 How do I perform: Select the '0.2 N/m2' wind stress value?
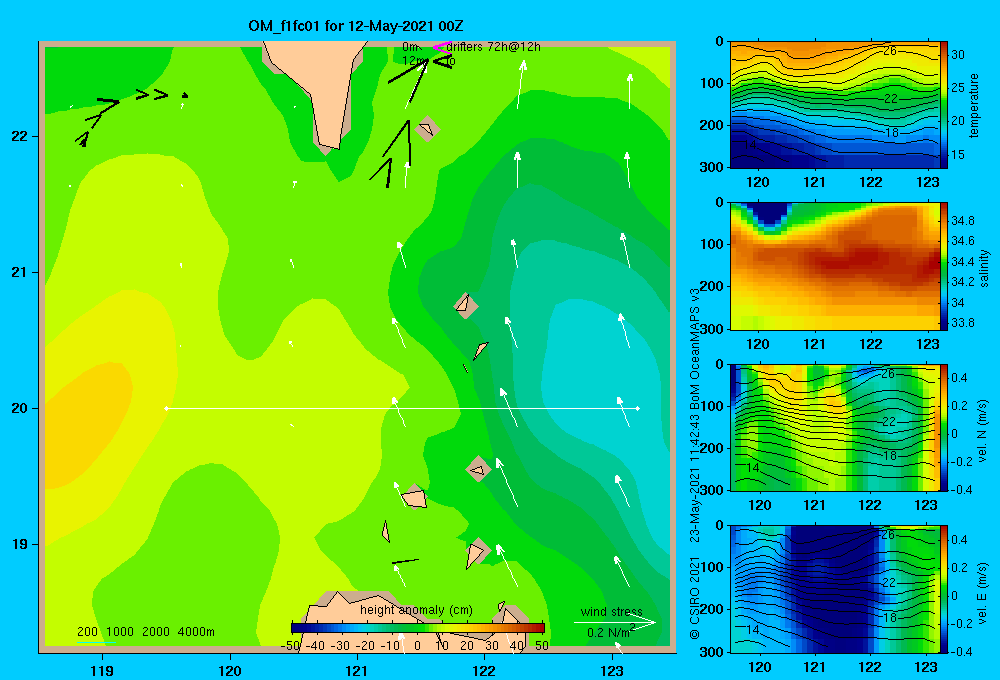(x=611, y=632)
